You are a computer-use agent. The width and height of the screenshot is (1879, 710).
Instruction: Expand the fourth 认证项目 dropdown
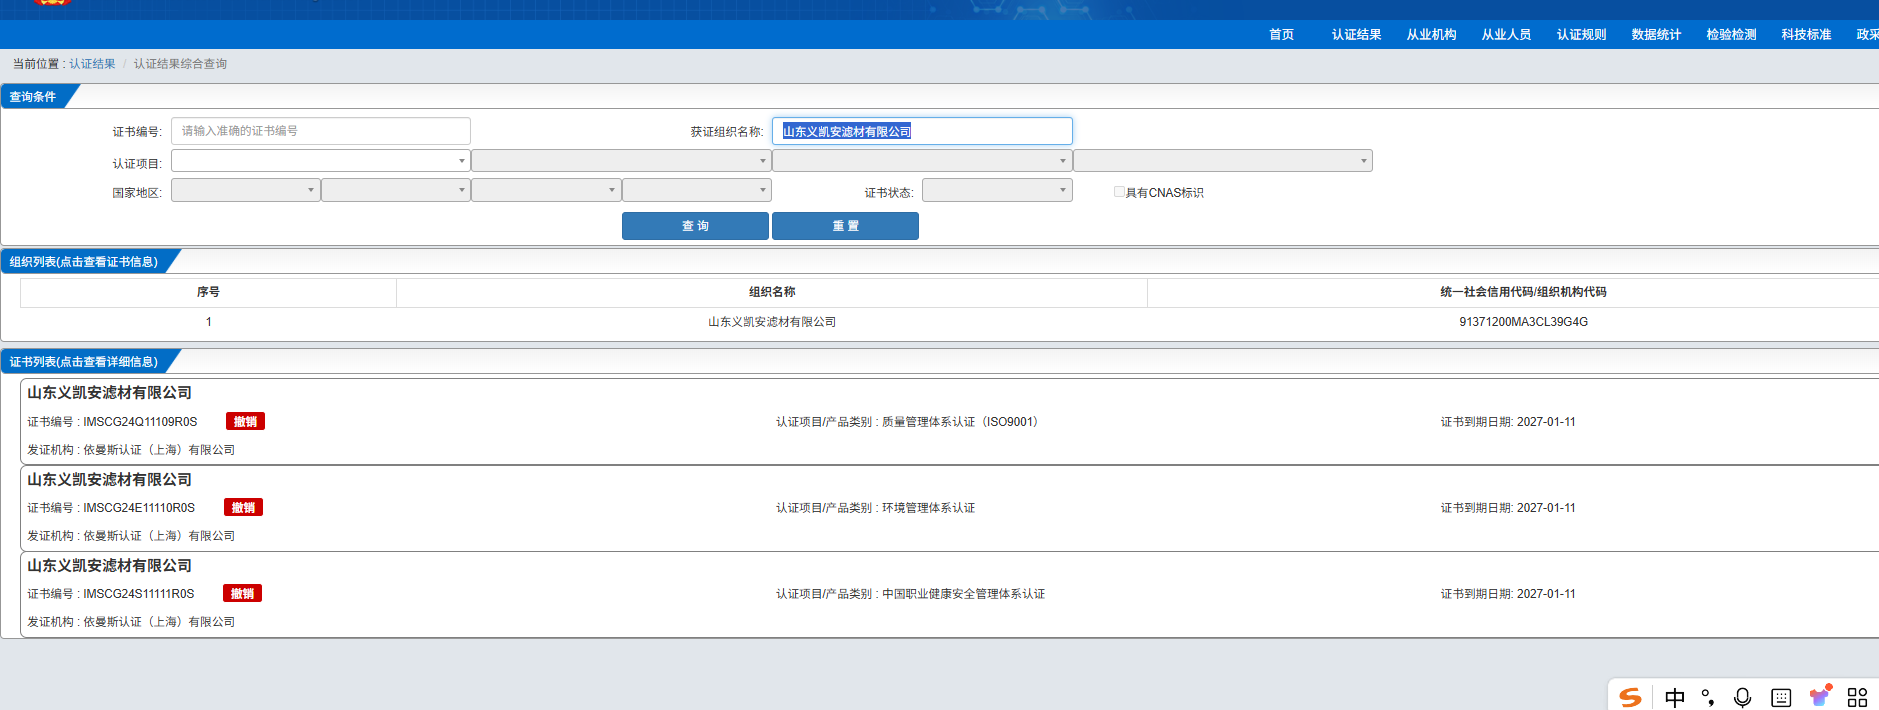pyautogui.click(x=1223, y=161)
